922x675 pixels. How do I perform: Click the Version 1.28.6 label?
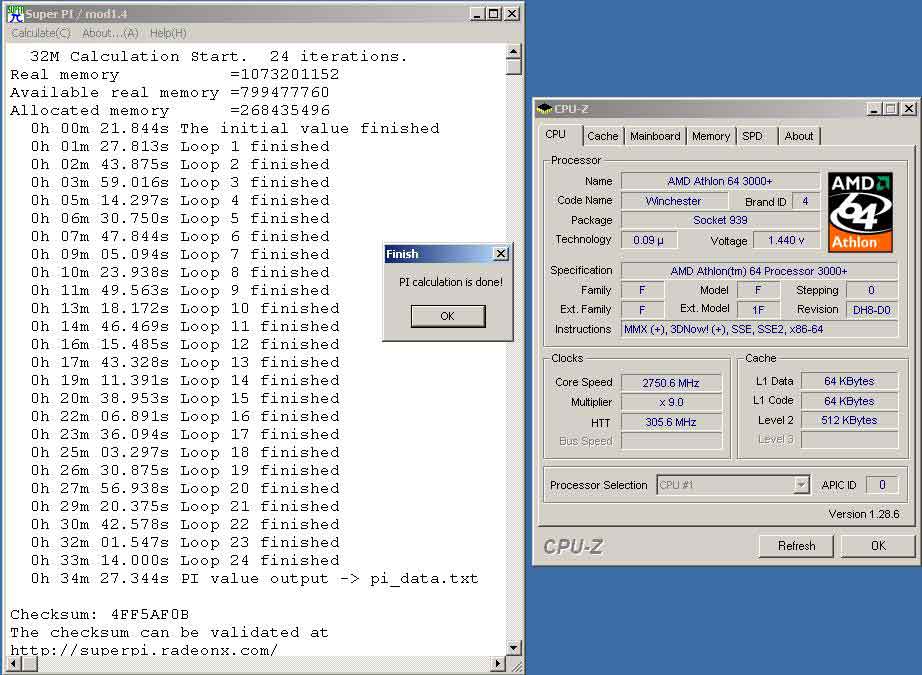pyautogui.click(x=864, y=514)
